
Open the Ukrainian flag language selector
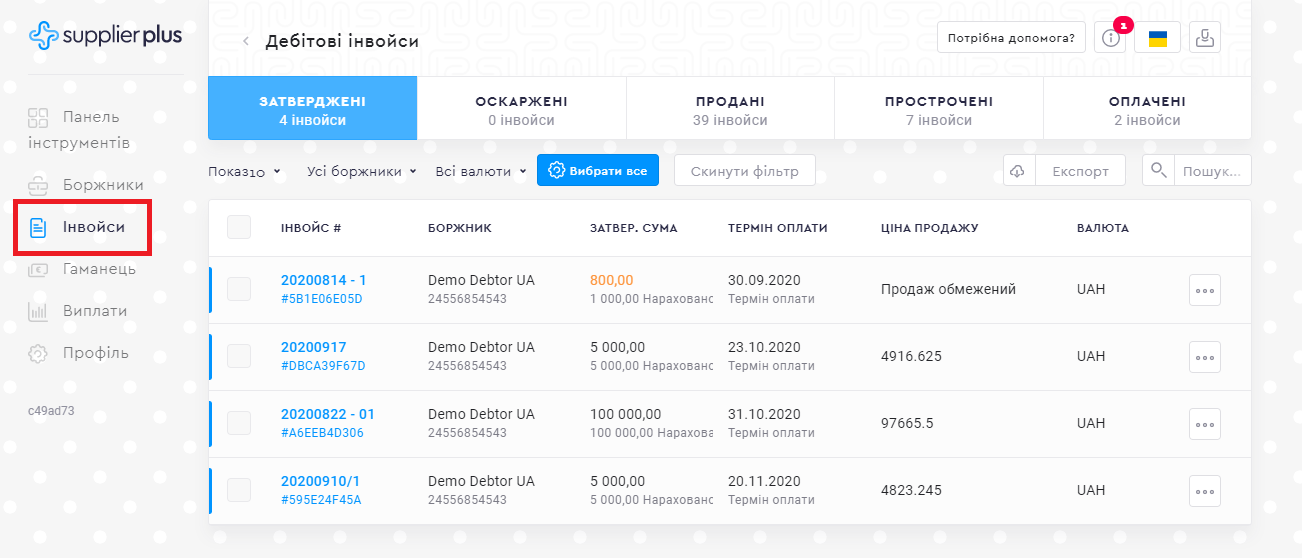point(1157,38)
